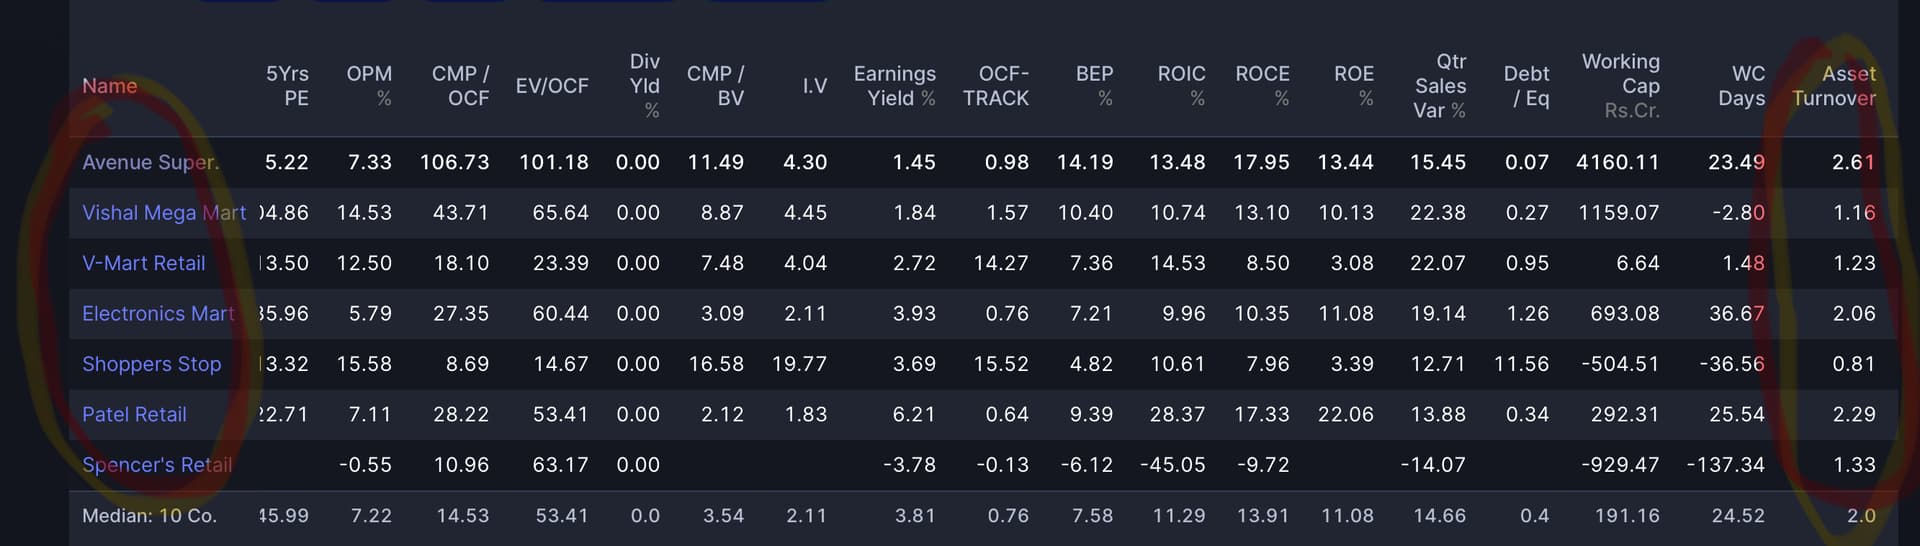Open Electronics Mart company page

[158, 314]
